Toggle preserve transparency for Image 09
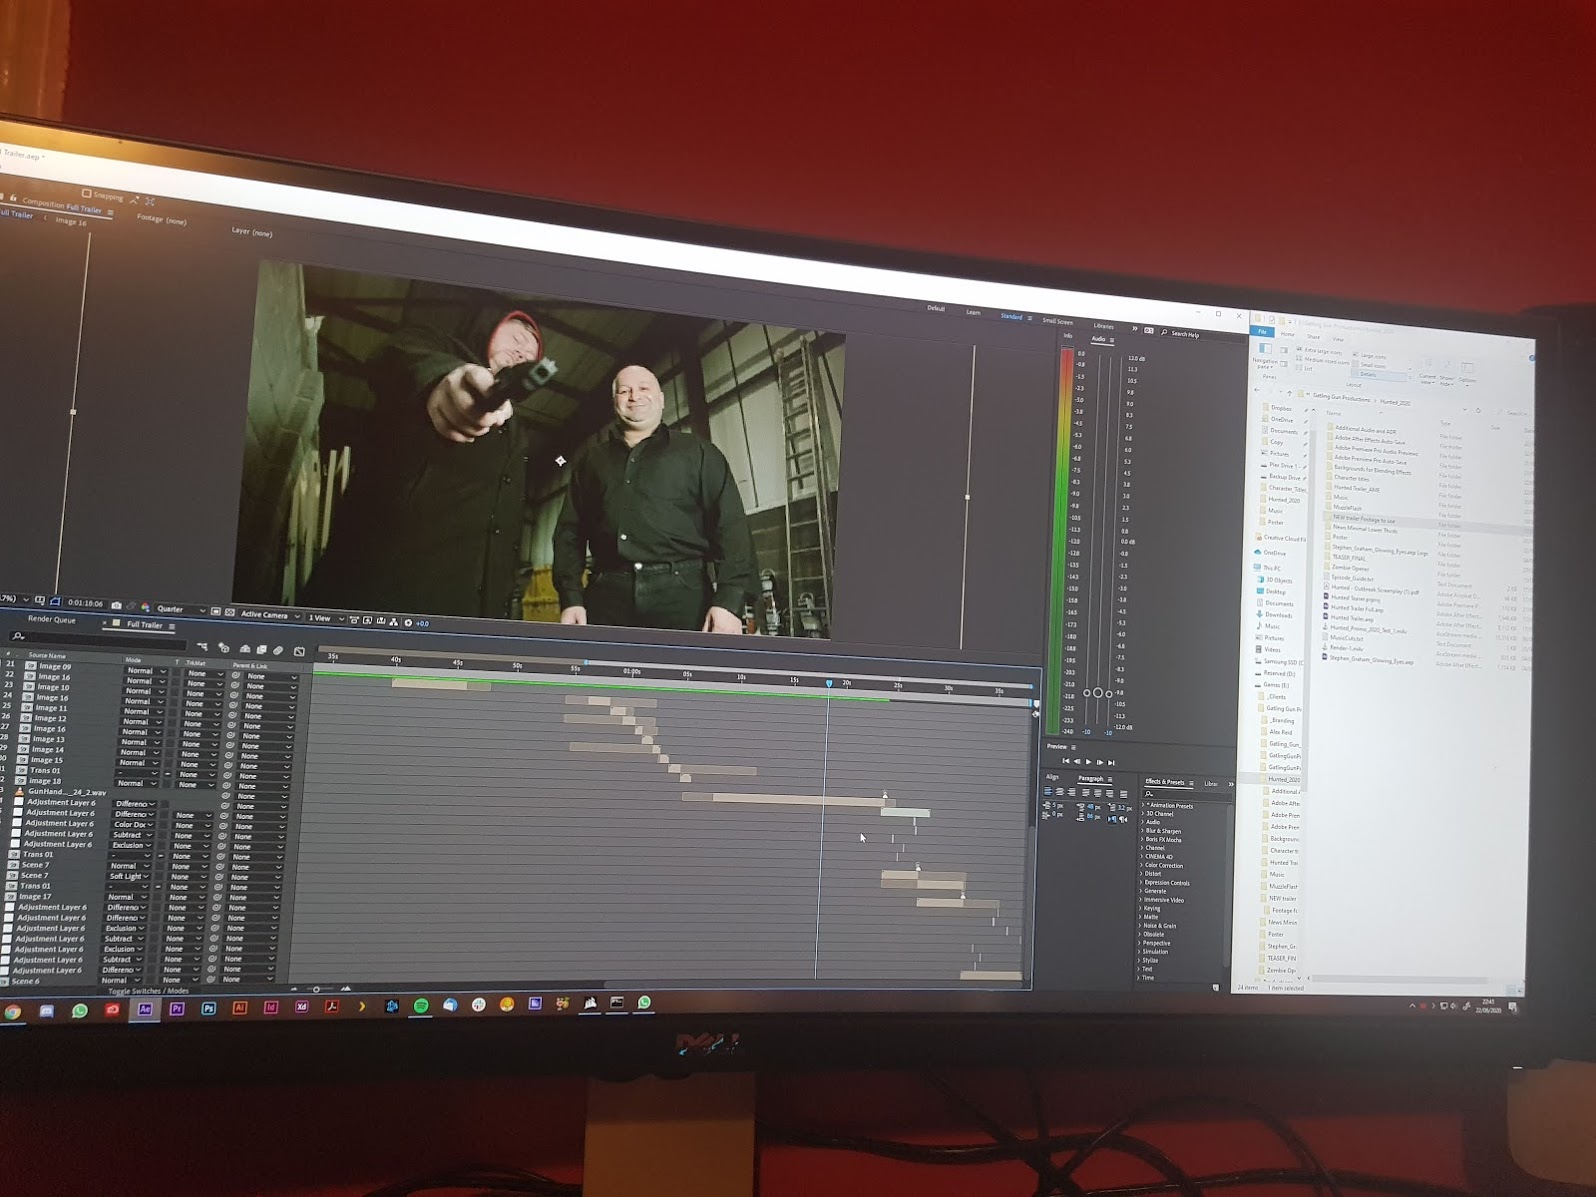The width and height of the screenshot is (1596, 1197). tap(176, 672)
